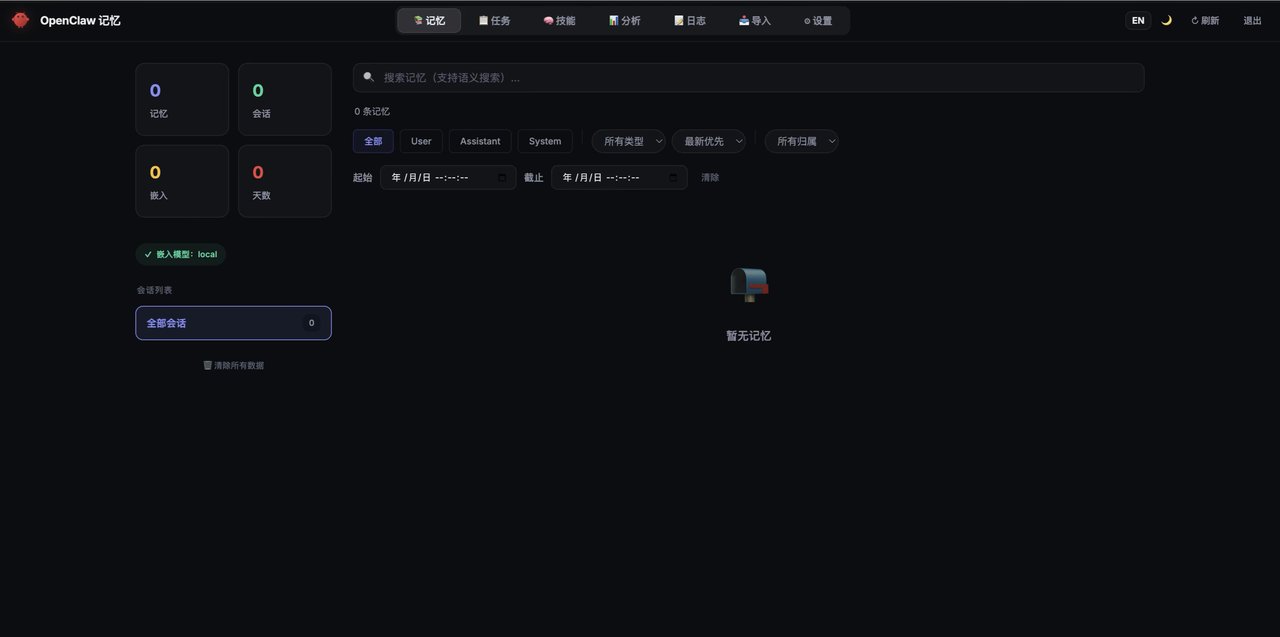Click the 会话 count stat card

285,99
